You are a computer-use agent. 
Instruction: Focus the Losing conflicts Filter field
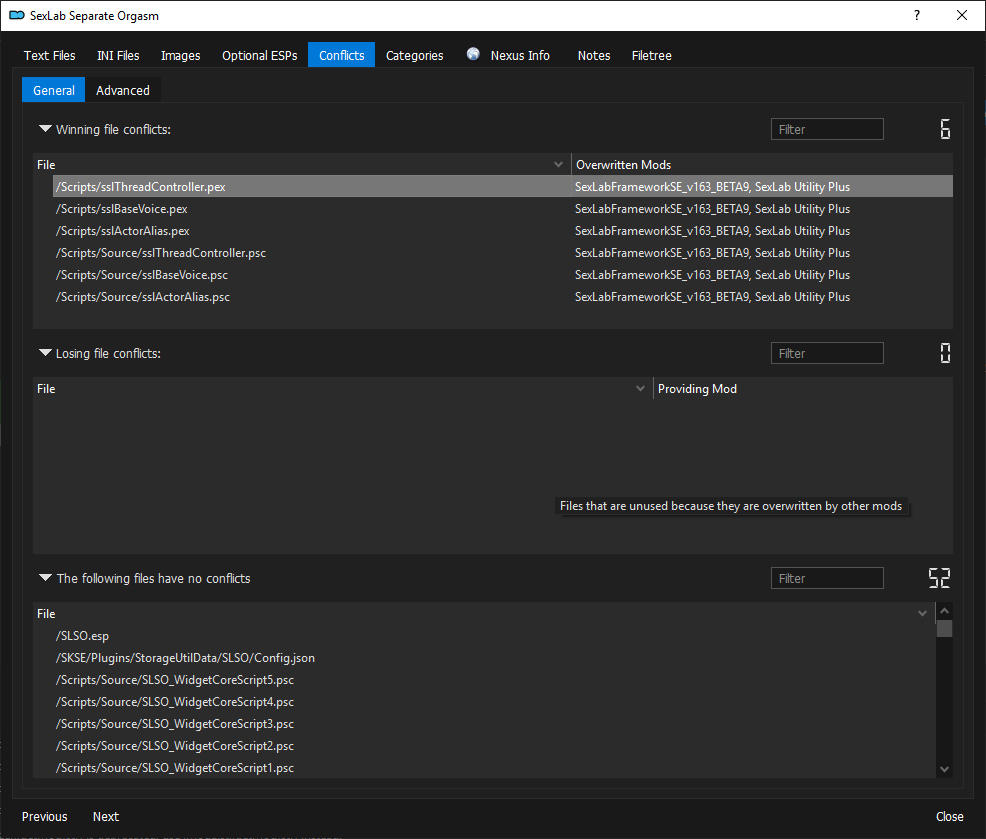(x=827, y=353)
